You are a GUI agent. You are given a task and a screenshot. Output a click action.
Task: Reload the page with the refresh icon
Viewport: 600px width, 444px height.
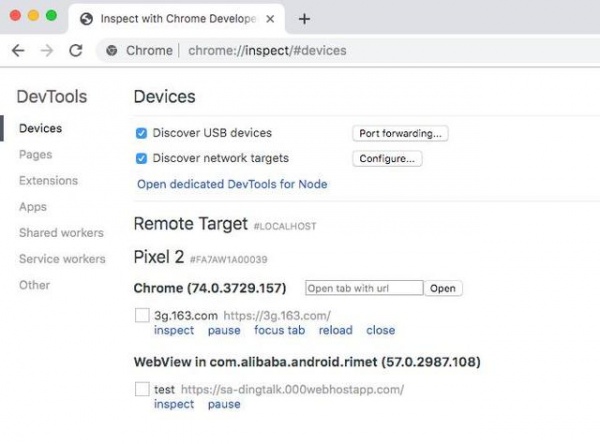(76, 50)
